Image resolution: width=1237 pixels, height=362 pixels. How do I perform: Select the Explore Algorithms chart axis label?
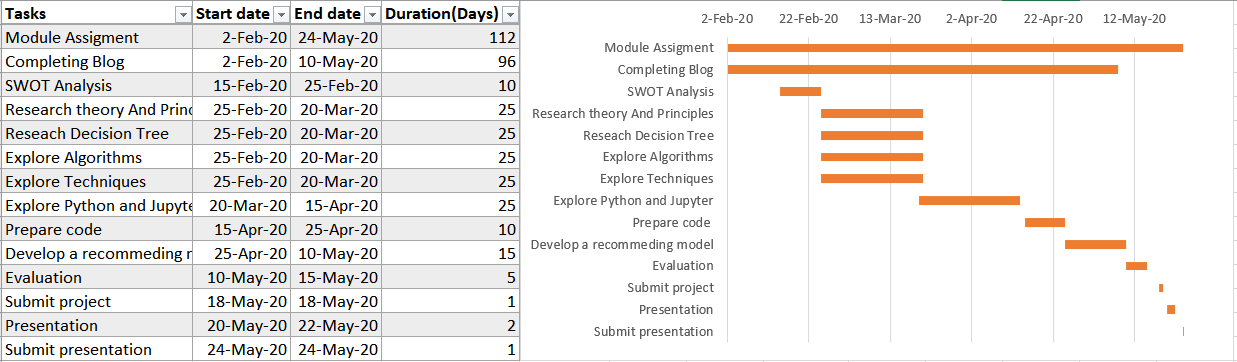[658, 157]
